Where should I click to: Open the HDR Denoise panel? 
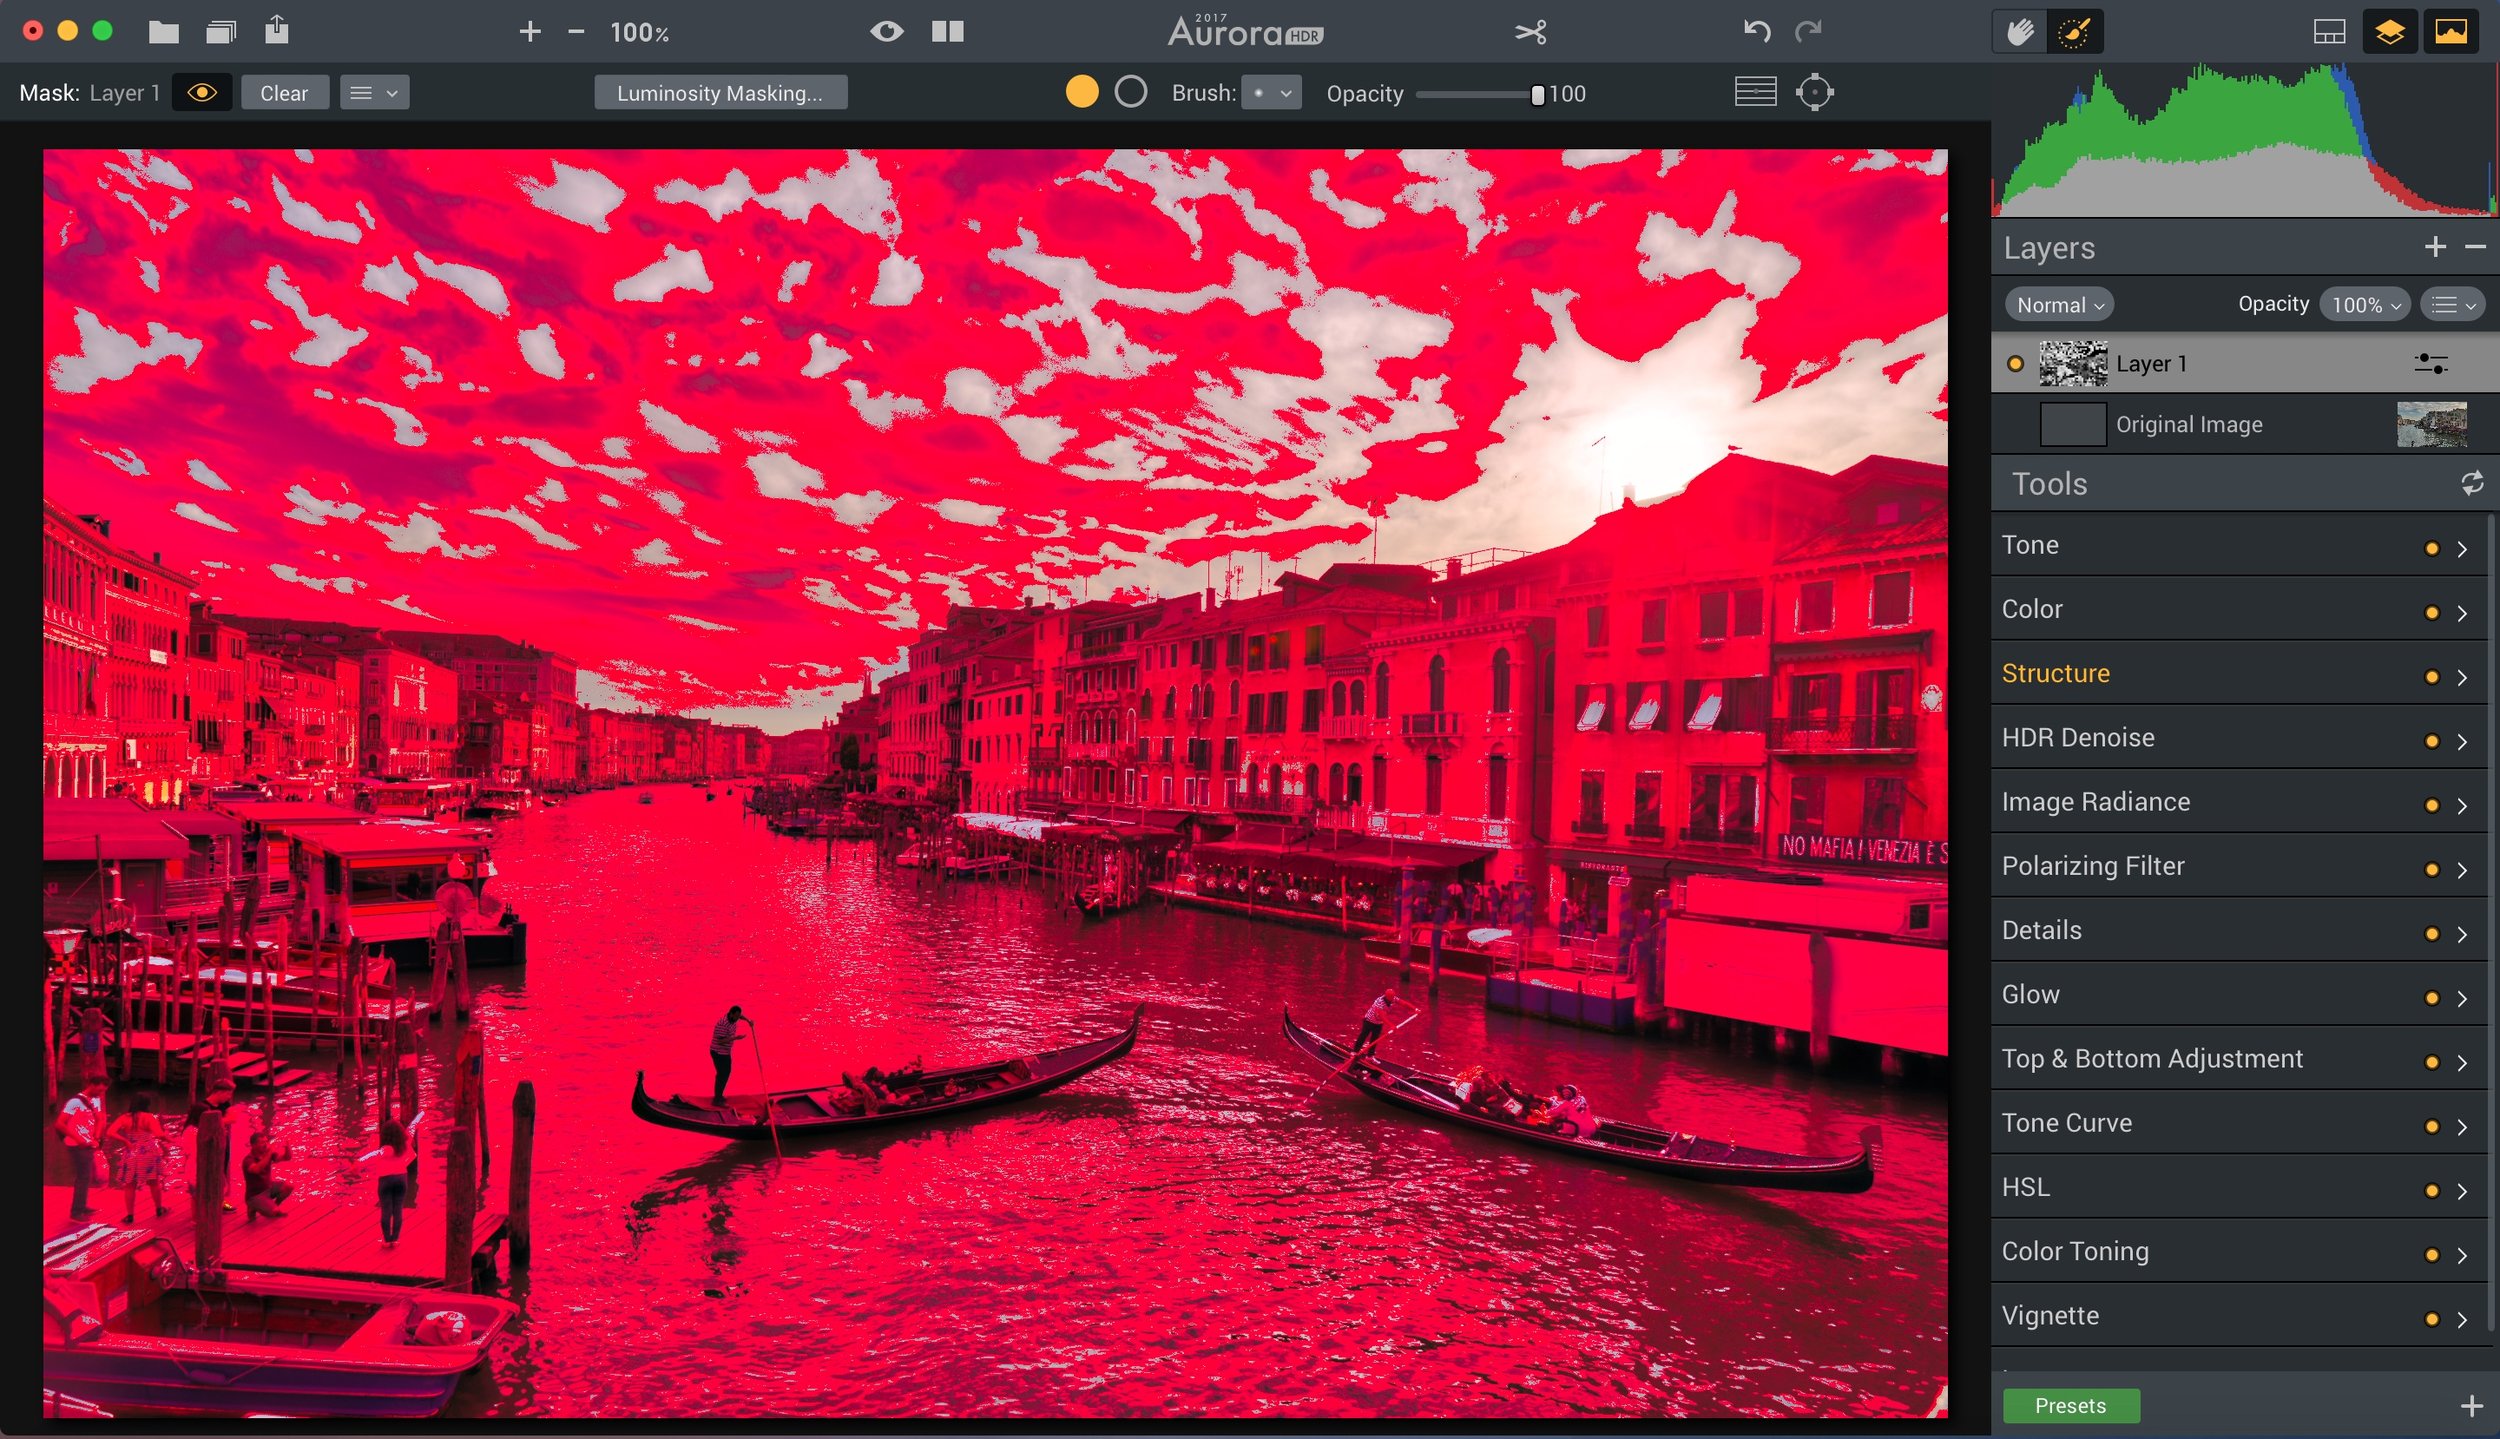(x=2238, y=738)
